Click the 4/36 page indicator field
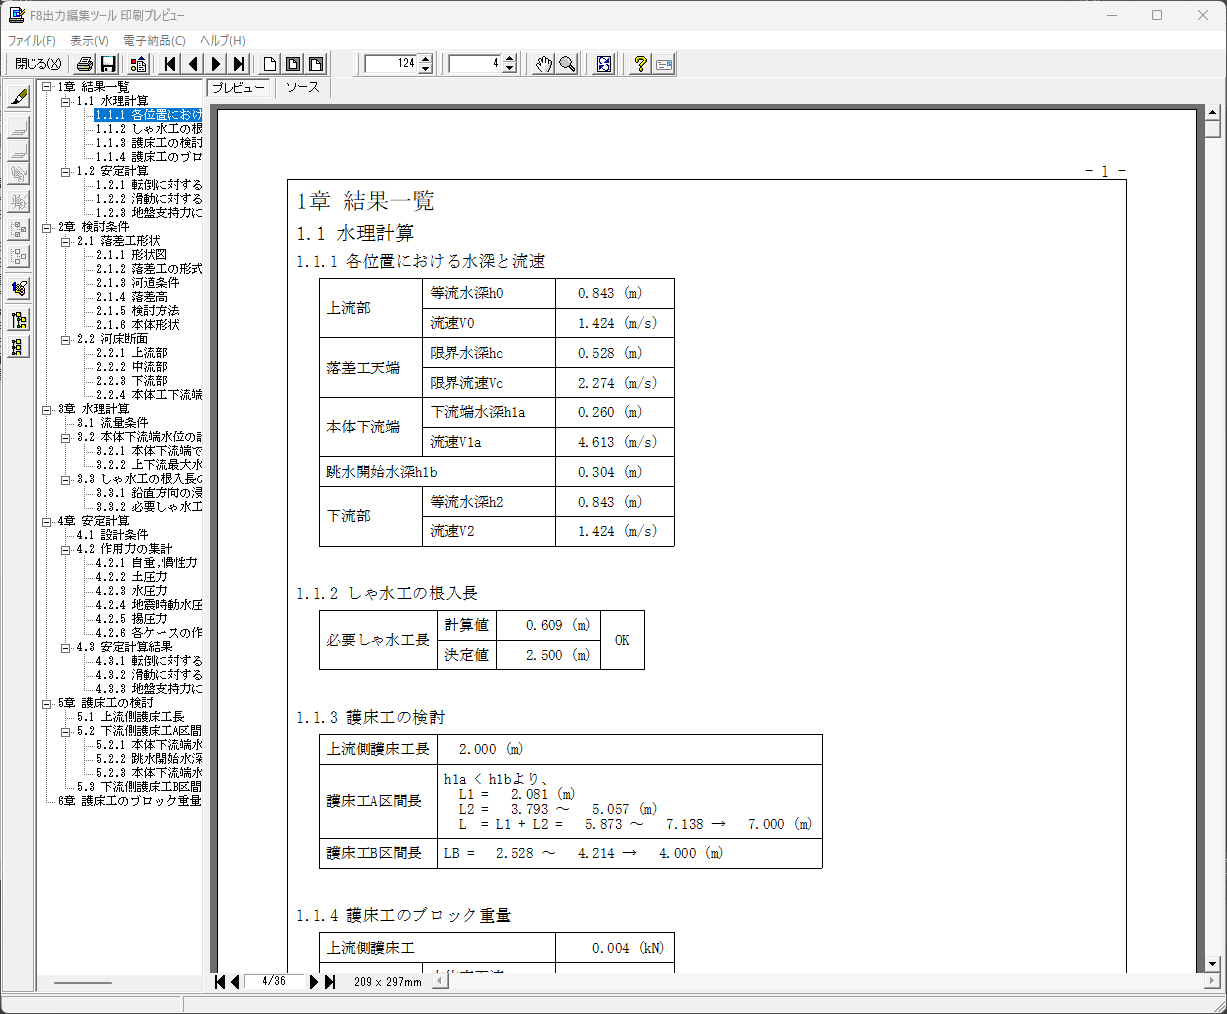Image resolution: width=1227 pixels, height=1014 pixels. click(x=274, y=982)
